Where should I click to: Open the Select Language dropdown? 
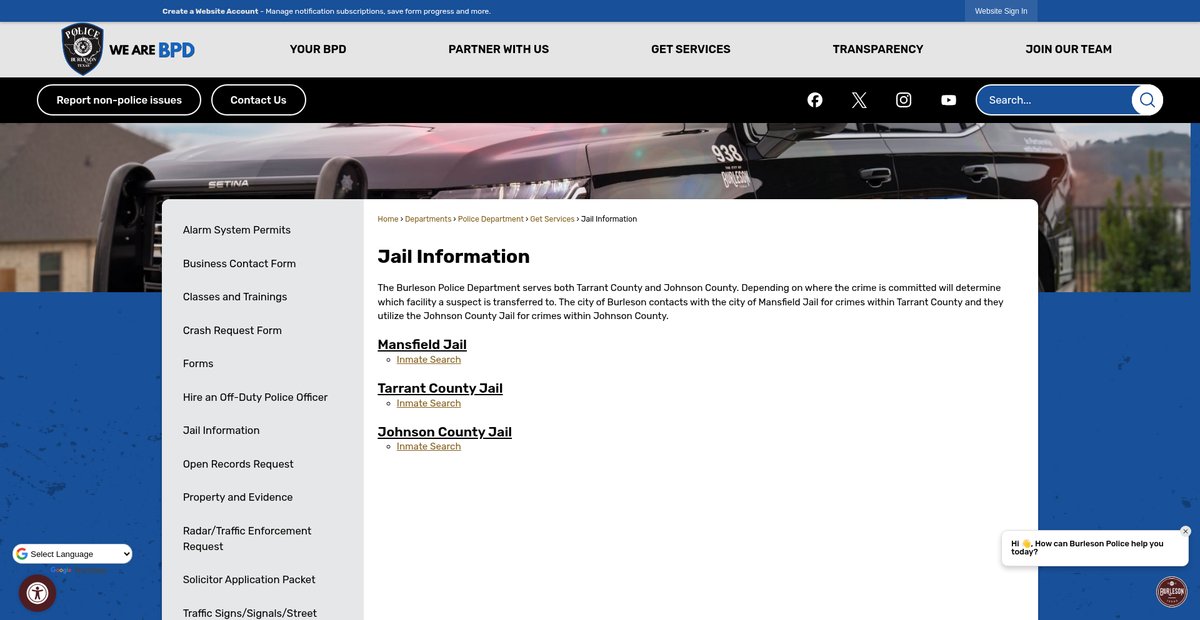pyautogui.click(x=72, y=554)
